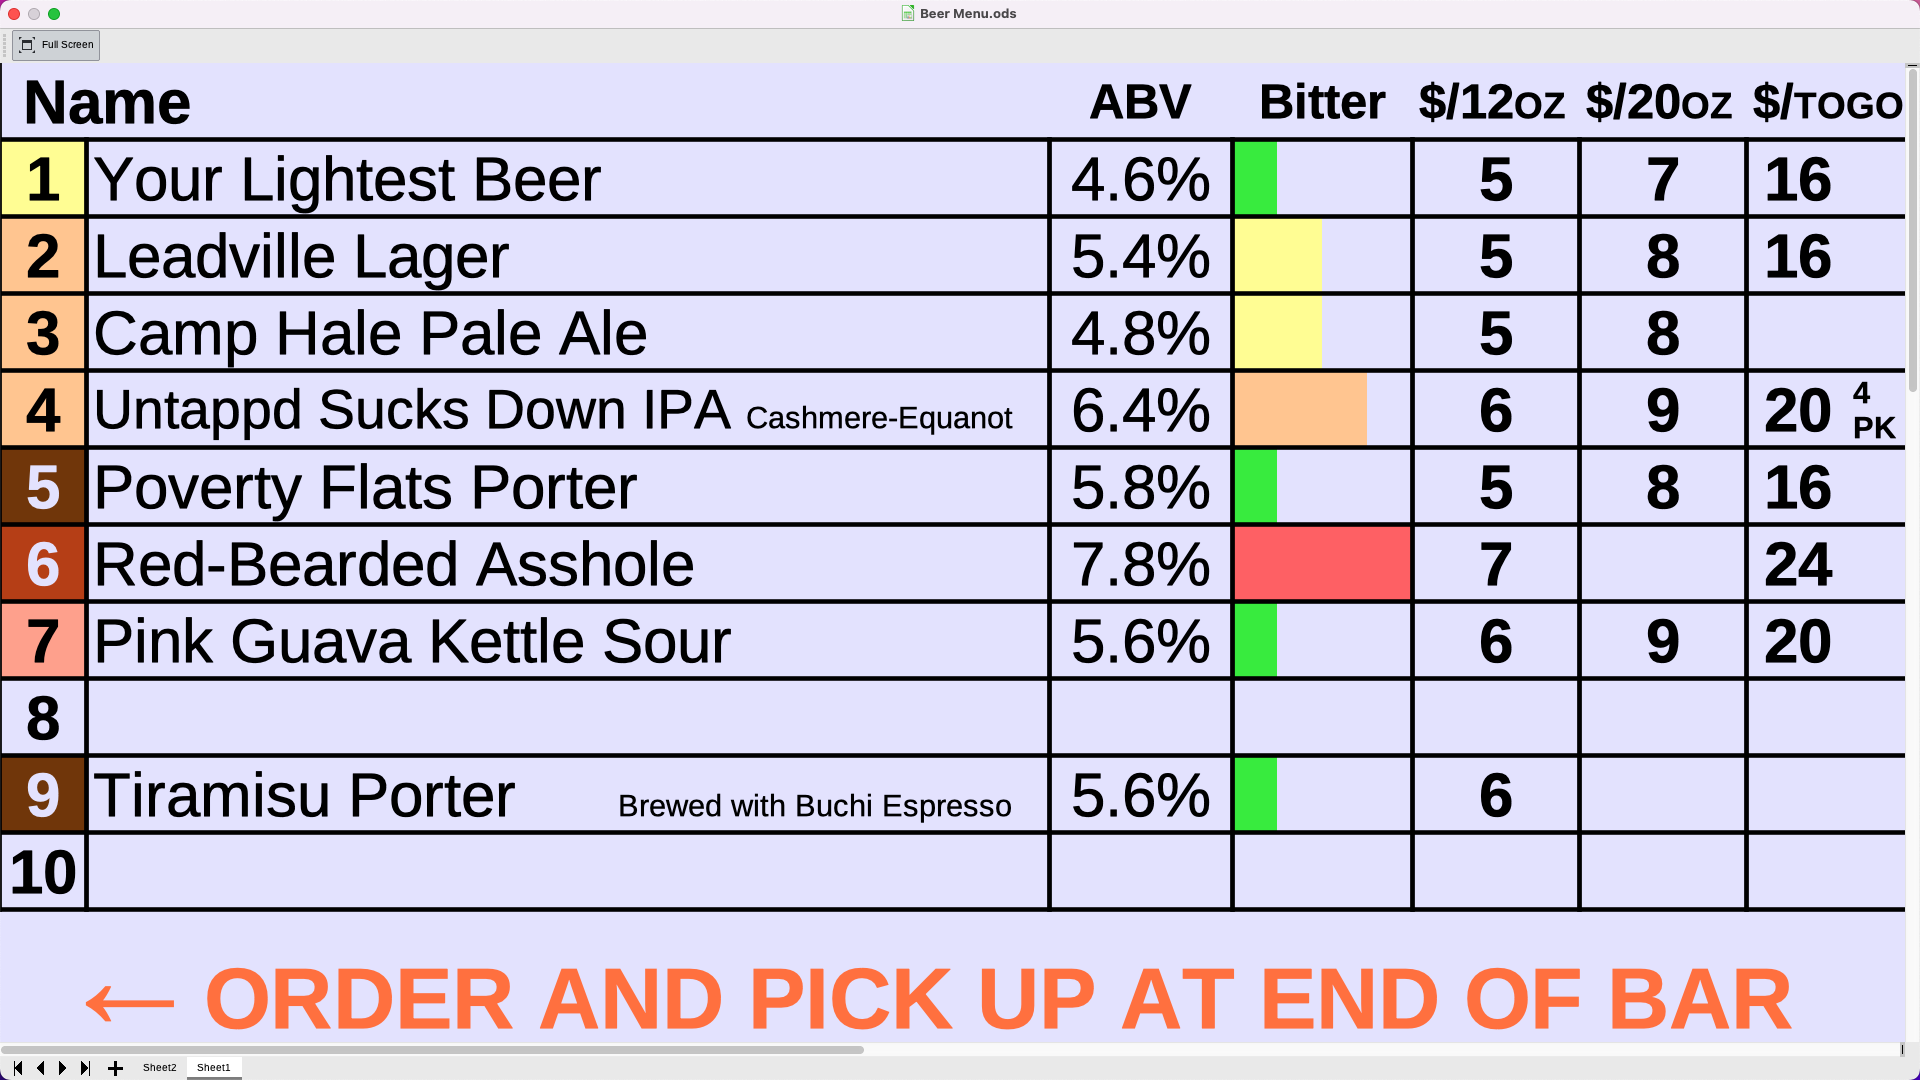This screenshot has height=1080, width=1920.
Task: Click the green zoom window button
Action: coord(54,14)
